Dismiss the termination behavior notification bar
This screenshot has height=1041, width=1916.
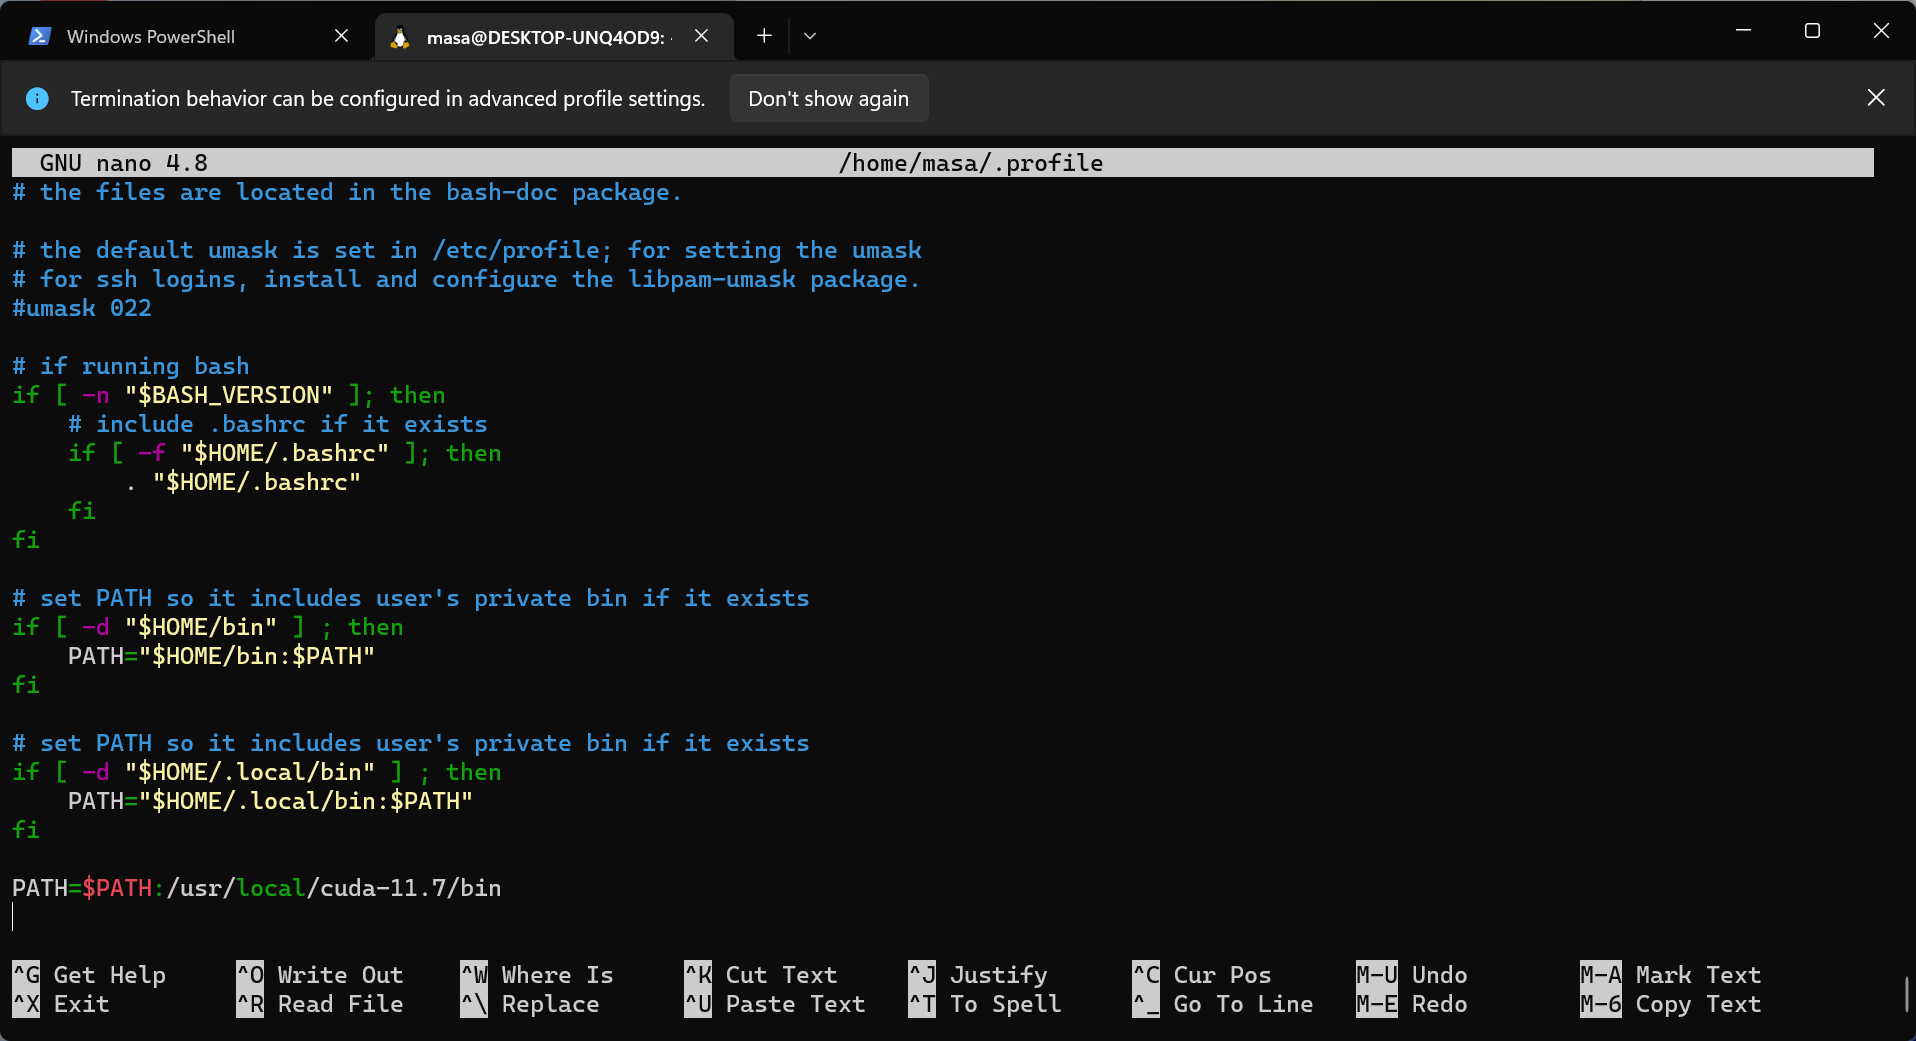[x=1876, y=98]
